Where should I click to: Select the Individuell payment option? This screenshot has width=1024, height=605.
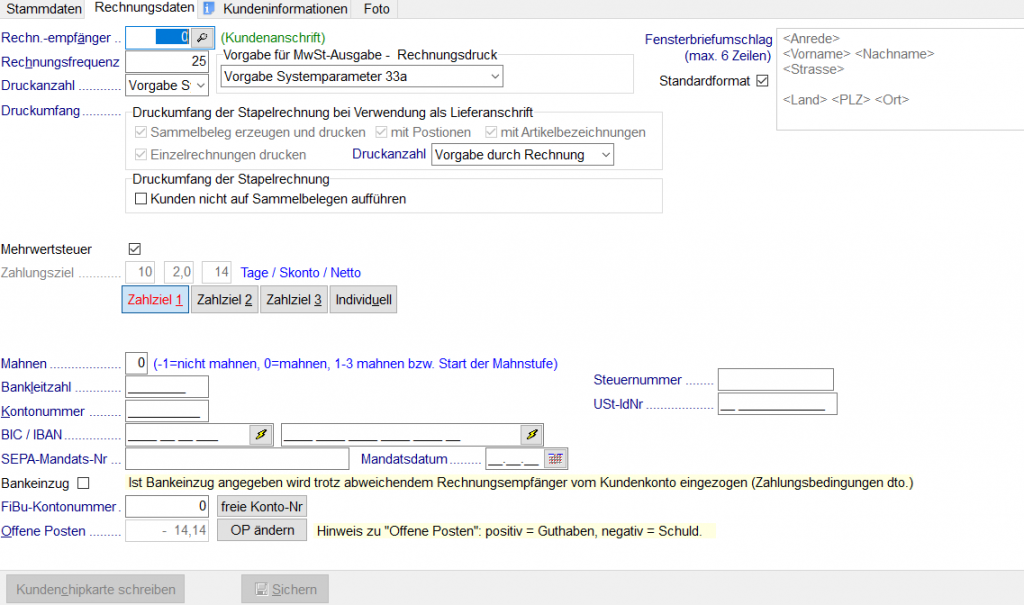coord(364,299)
